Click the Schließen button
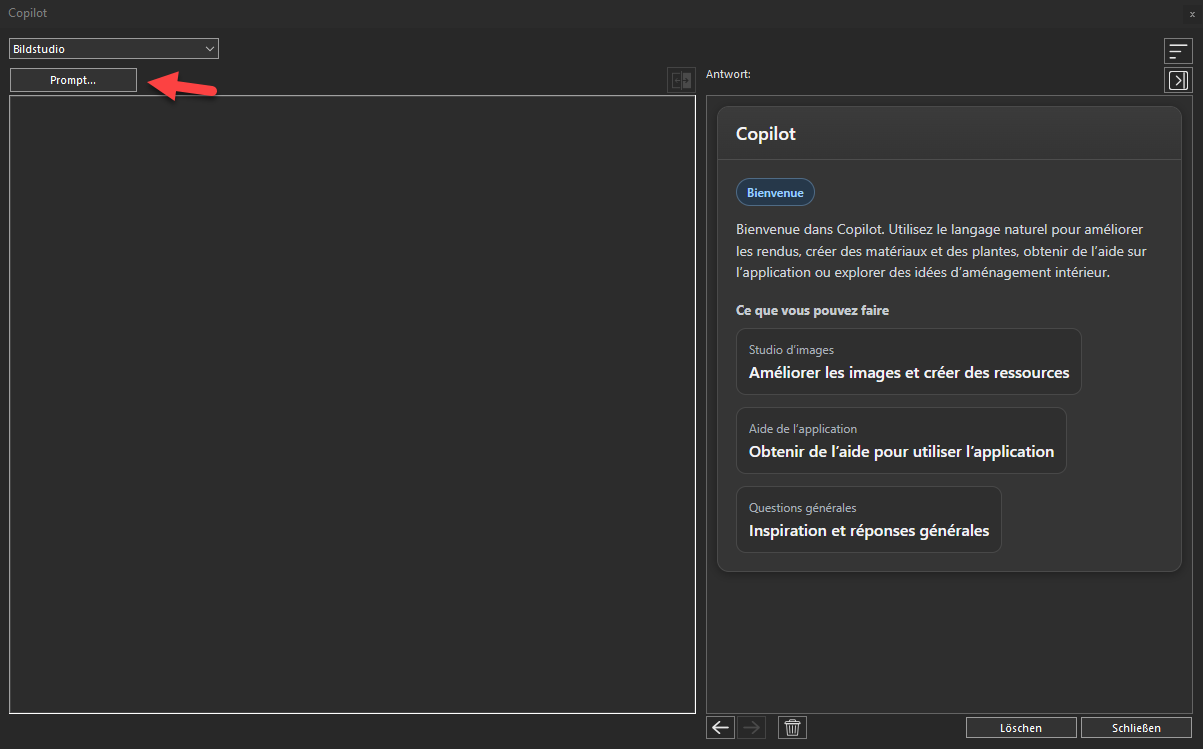 1136,728
